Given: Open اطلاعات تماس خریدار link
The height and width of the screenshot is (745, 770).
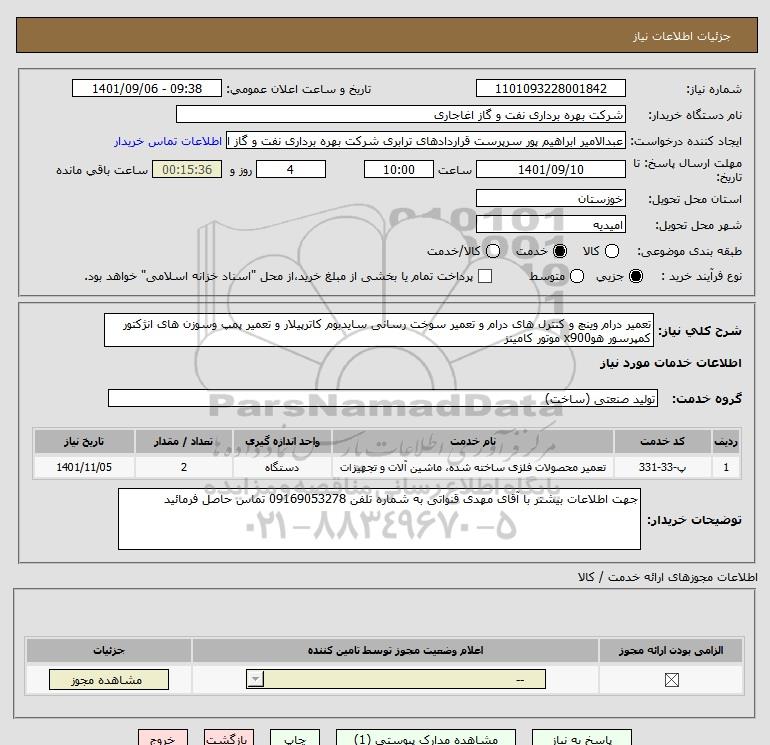Looking at the screenshot, I should click(x=168, y=141).
